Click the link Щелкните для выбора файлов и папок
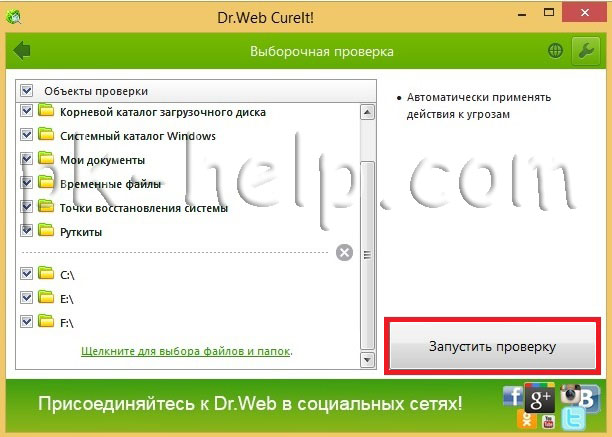The height and width of the screenshot is (437, 612). (x=185, y=351)
